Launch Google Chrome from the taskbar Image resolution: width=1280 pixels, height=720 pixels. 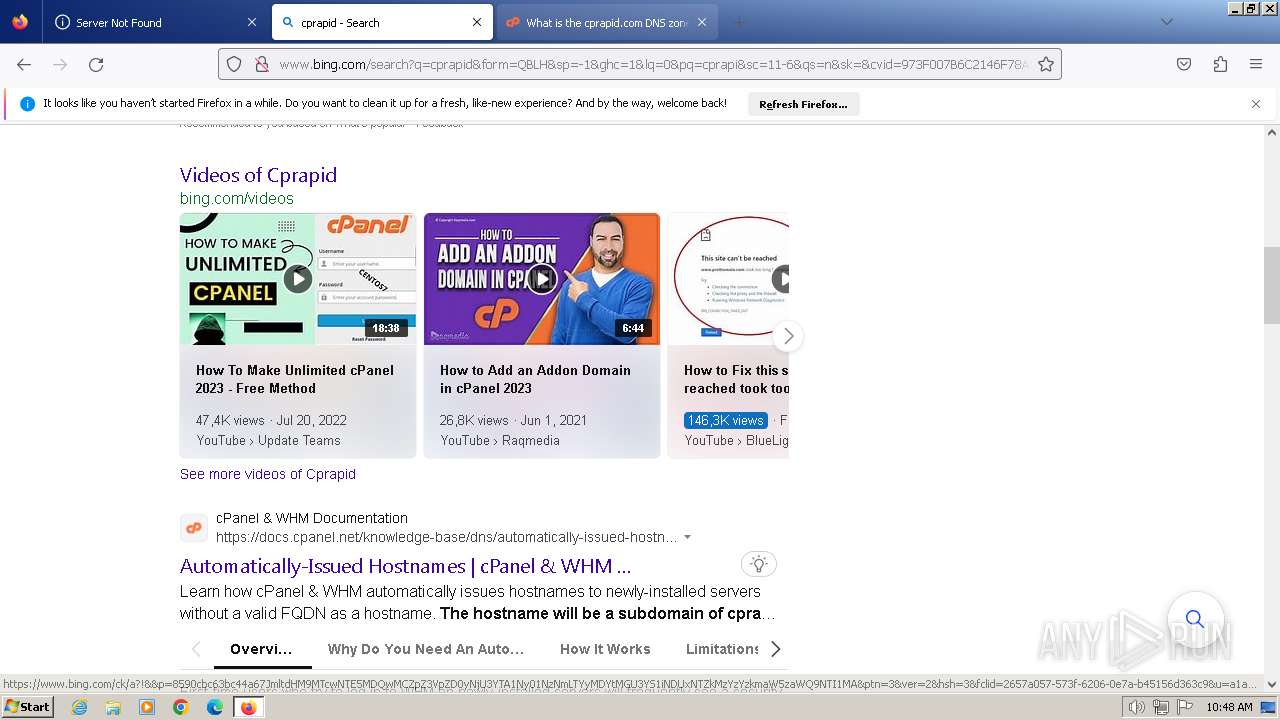[181, 707]
